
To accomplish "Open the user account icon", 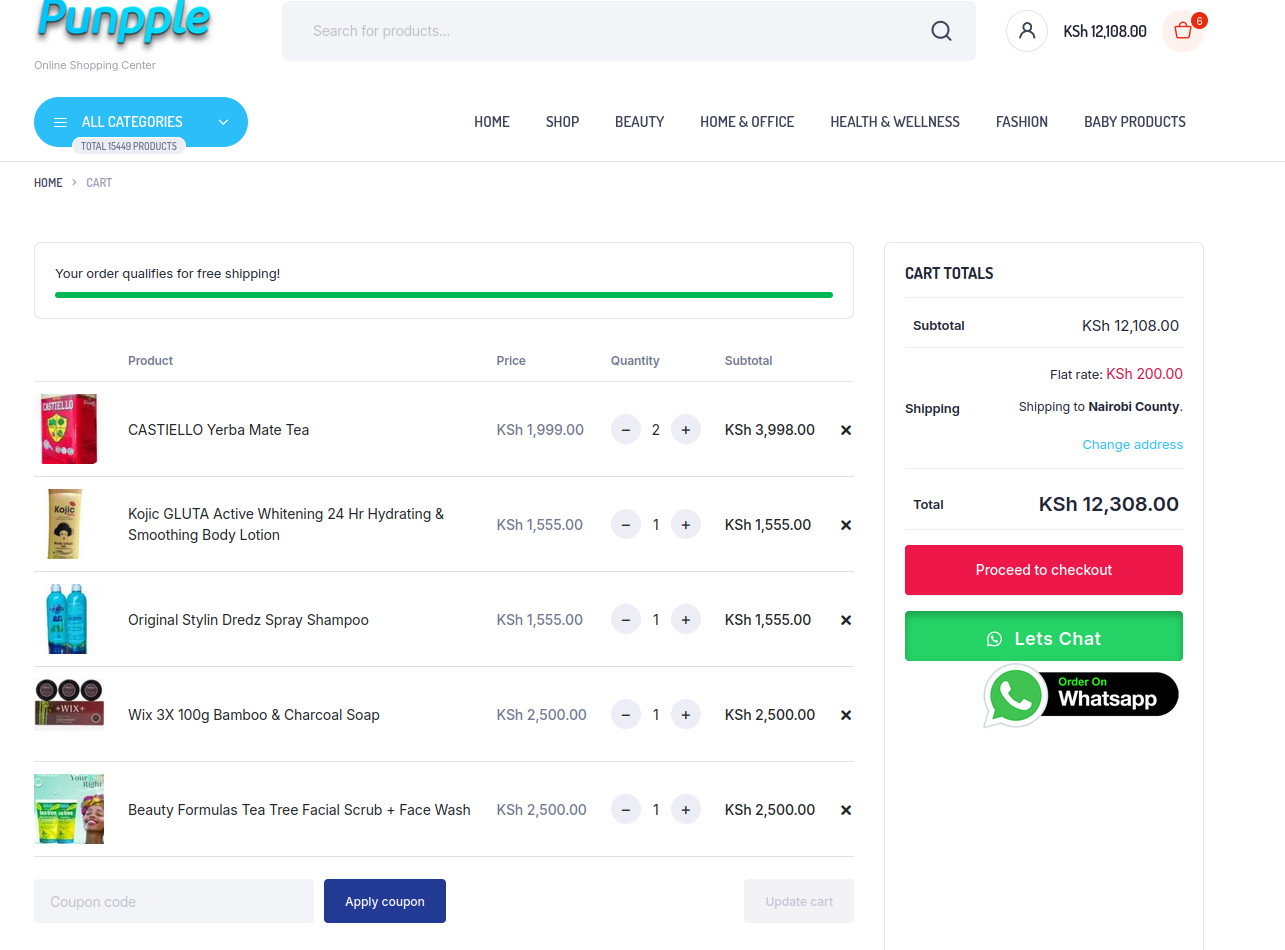I will [1027, 31].
